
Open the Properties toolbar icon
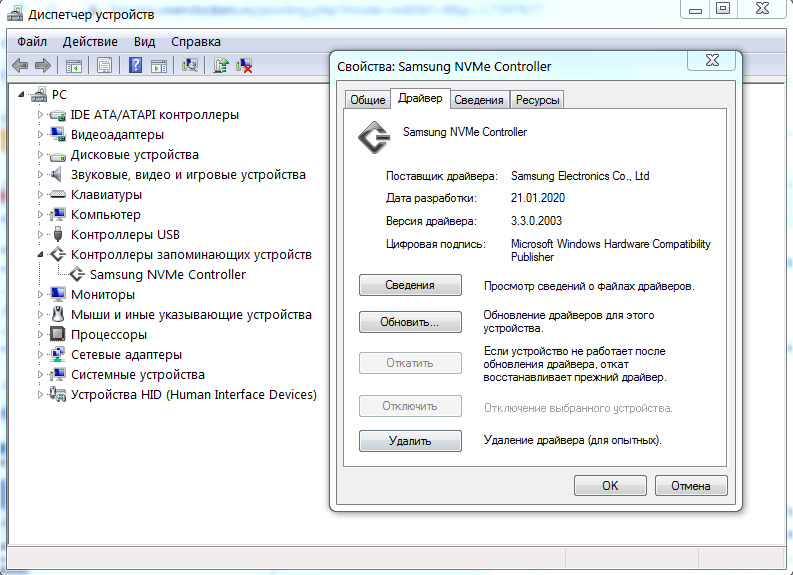pyautogui.click(x=104, y=65)
